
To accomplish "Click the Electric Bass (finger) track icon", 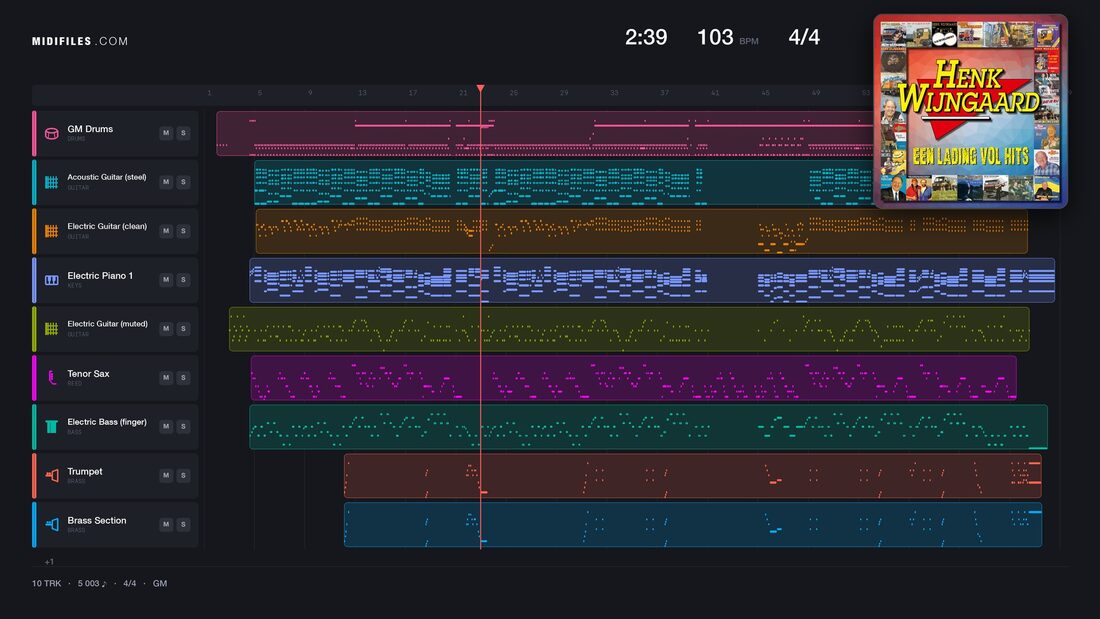I will point(51,427).
